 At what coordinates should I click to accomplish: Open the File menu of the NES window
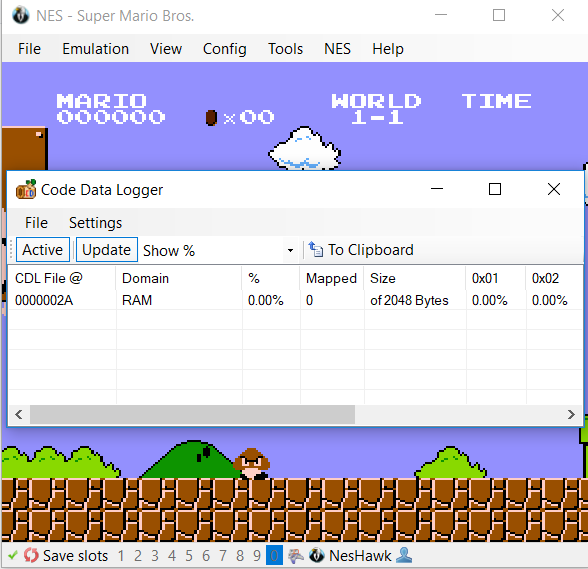[29, 49]
